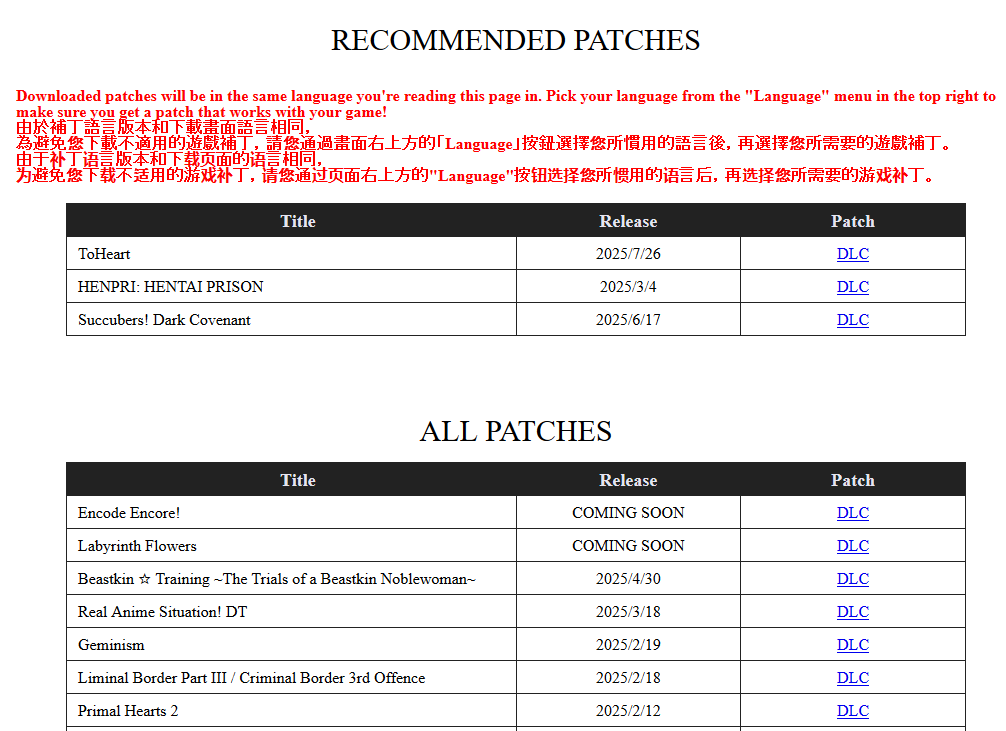This screenshot has height=731, width=1006.
Task: Select 'Succubers! Dark Covenant' title text
Action: tap(164, 320)
